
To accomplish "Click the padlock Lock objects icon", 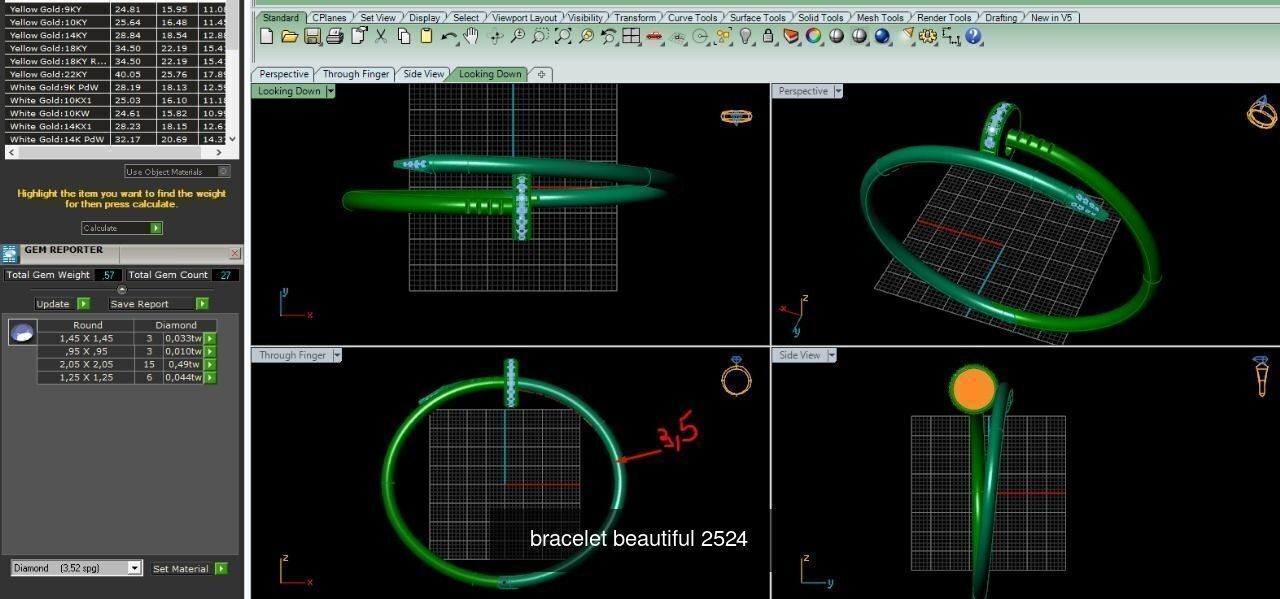I will (768, 36).
